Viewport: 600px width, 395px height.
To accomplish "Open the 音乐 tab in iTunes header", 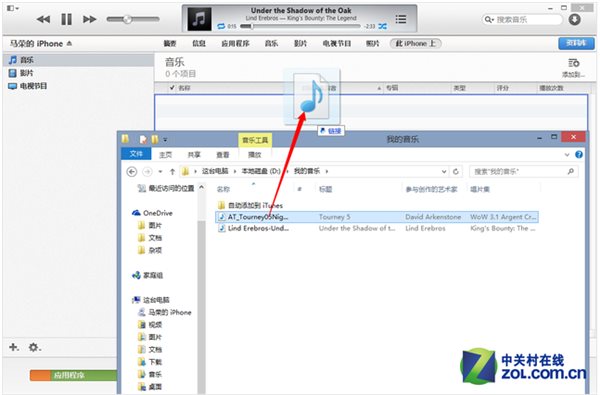I will coord(271,43).
